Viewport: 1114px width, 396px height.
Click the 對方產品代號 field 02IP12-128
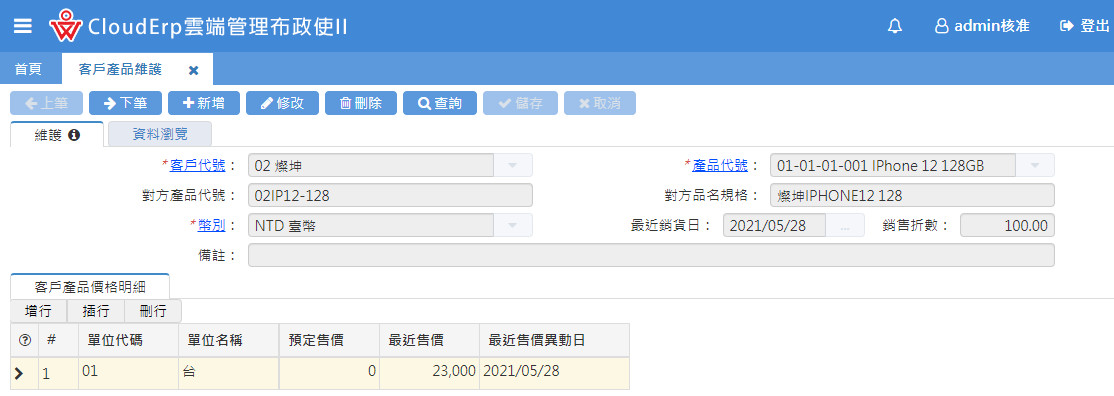pos(390,196)
